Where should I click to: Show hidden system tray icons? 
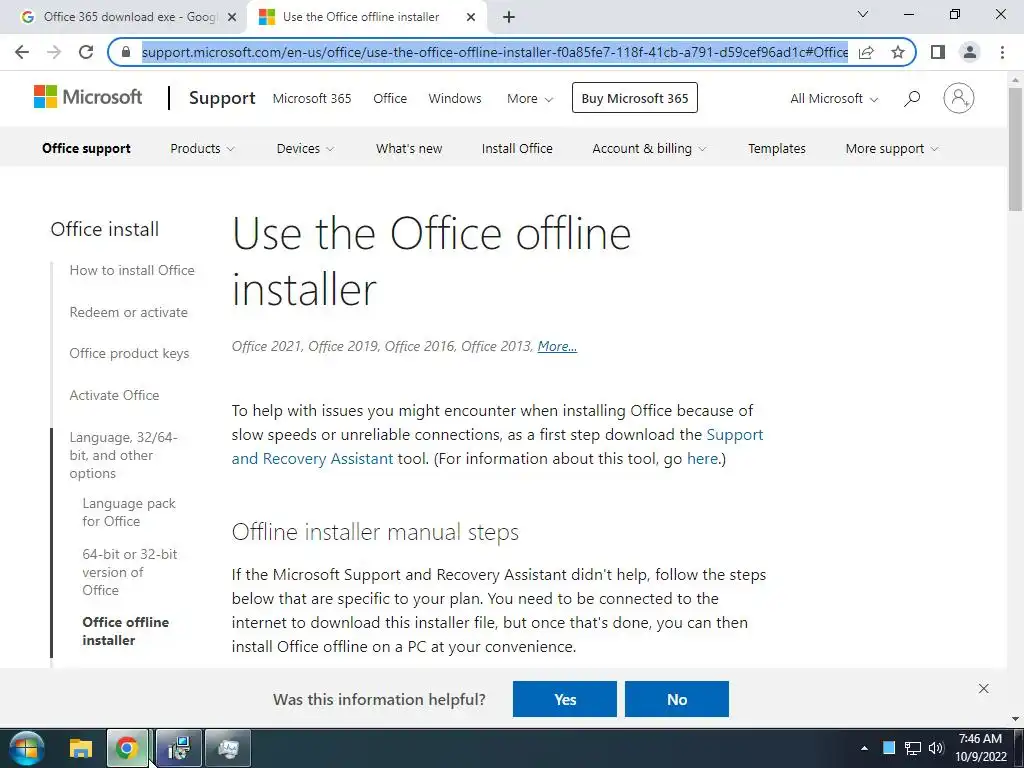864,748
